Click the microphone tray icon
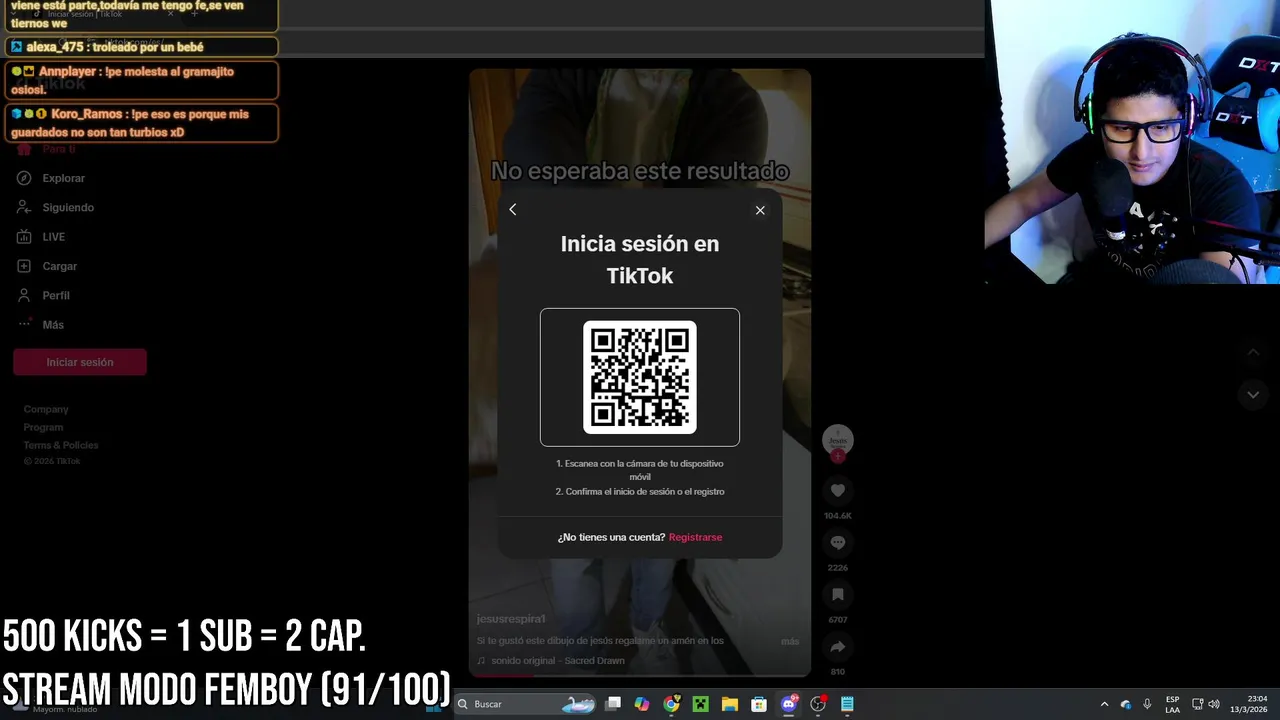 [x=1147, y=704]
